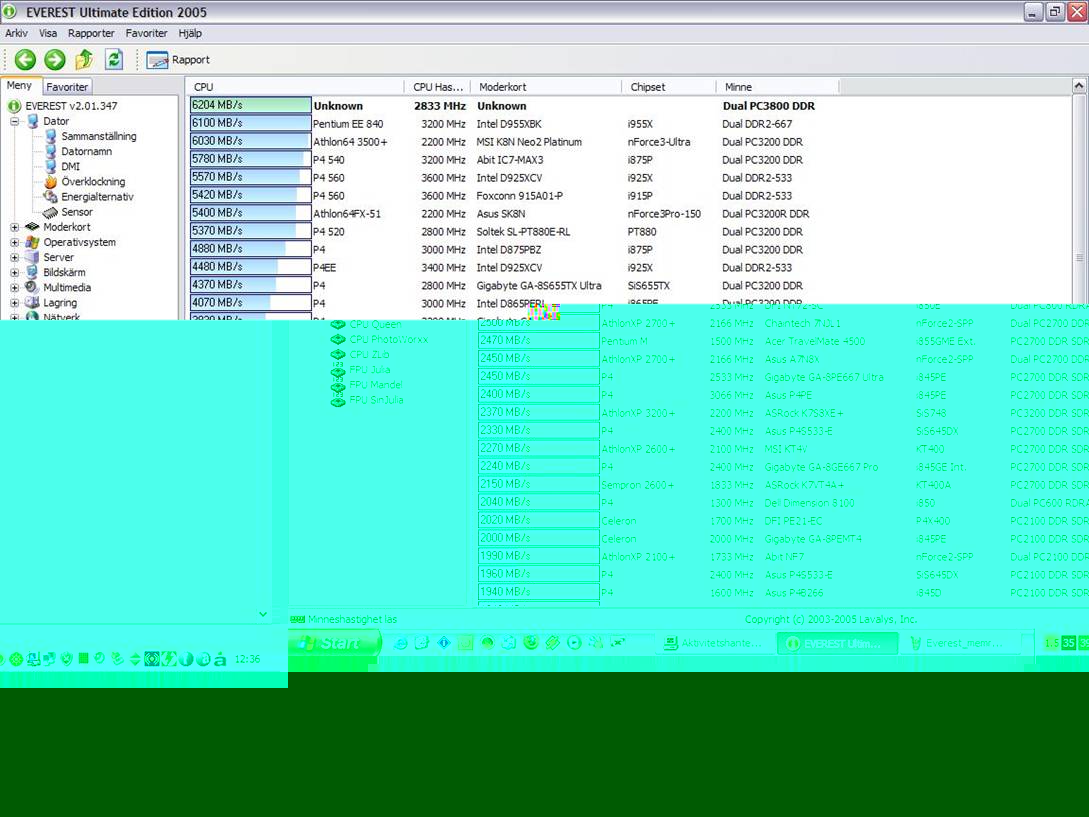Open the Hjälp menu
The width and height of the screenshot is (1089, 817).
(x=190, y=33)
